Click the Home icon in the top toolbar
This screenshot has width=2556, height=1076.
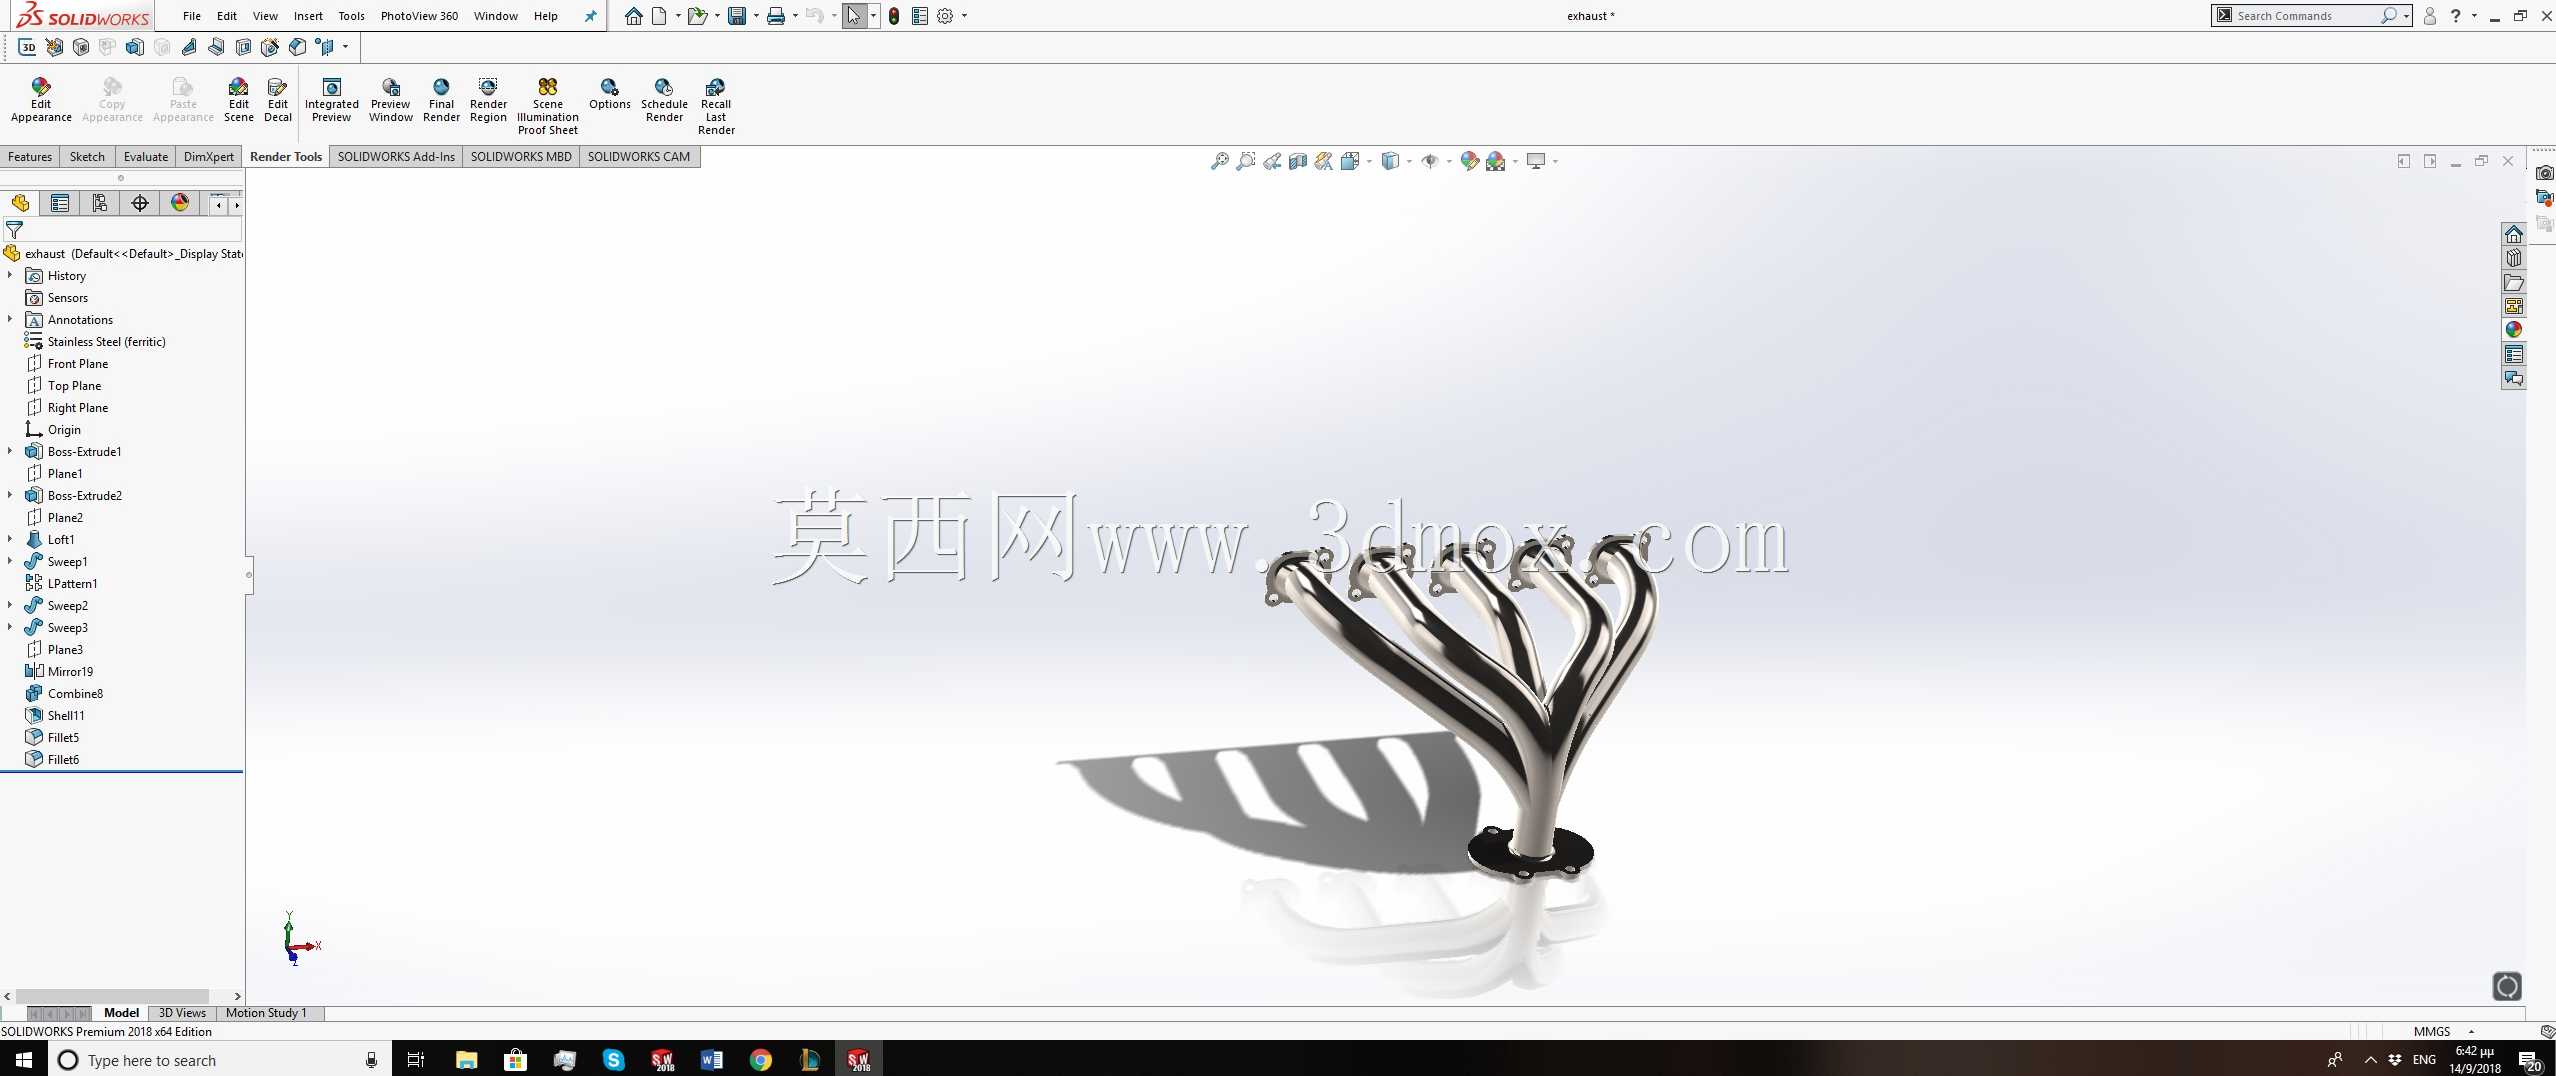(633, 16)
